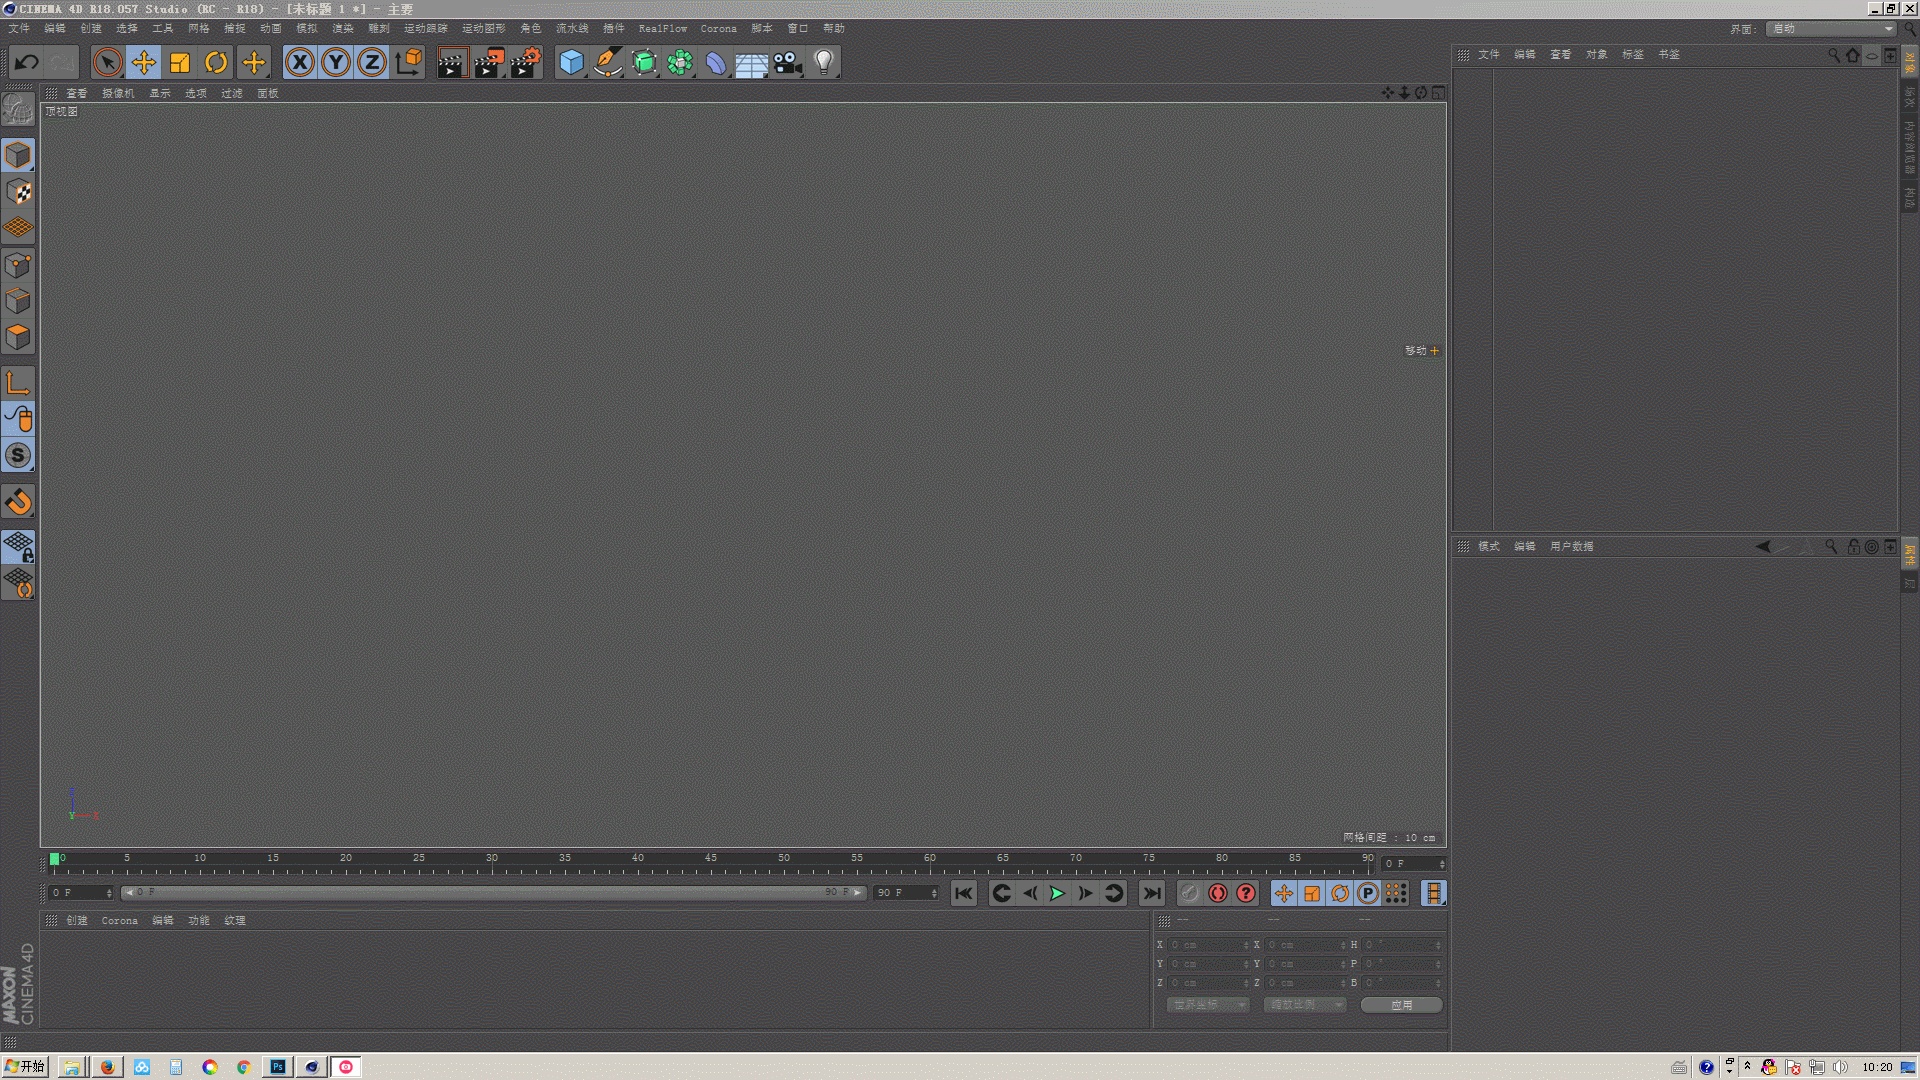1920x1080 pixels.
Task: Open the Corona menu in menu bar
Action: [x=718, y=29]
